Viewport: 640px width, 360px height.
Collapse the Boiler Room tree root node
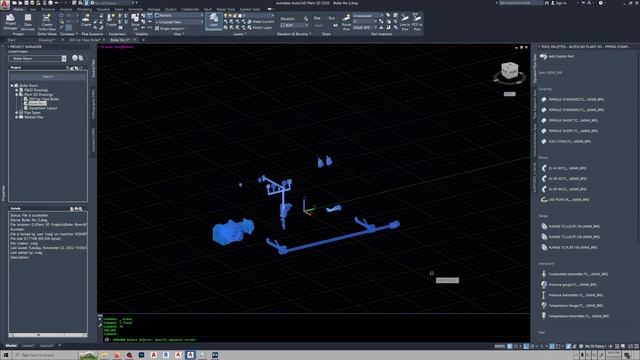12,86
